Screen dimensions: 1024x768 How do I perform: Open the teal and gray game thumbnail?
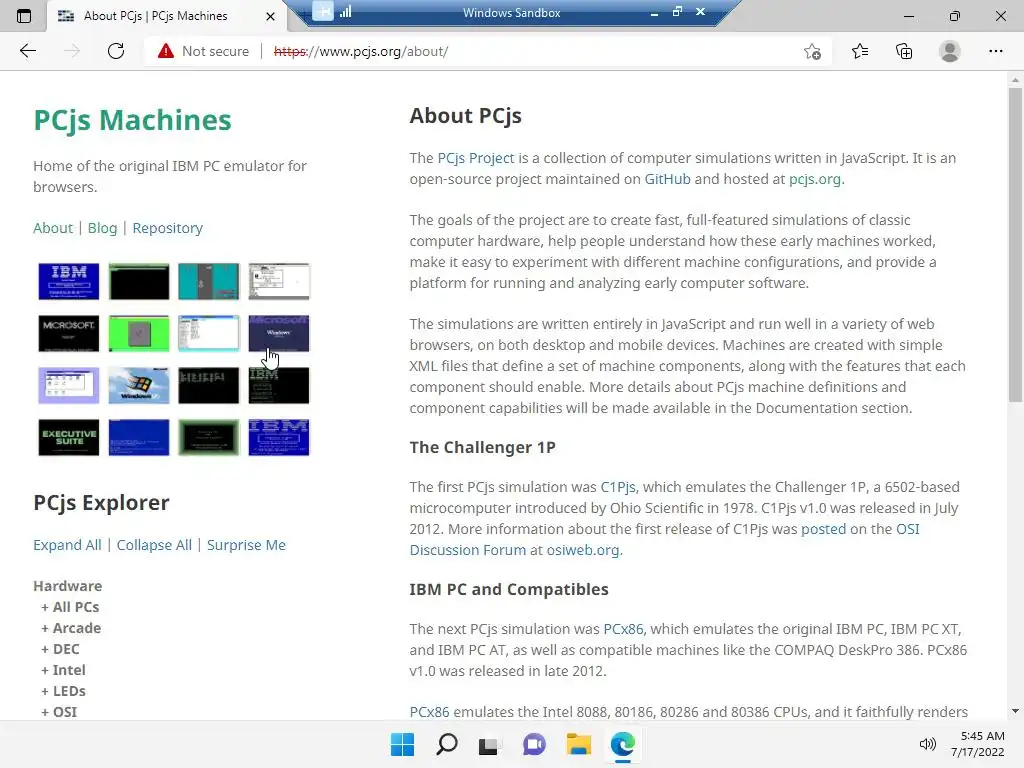(x=208, y=281)
